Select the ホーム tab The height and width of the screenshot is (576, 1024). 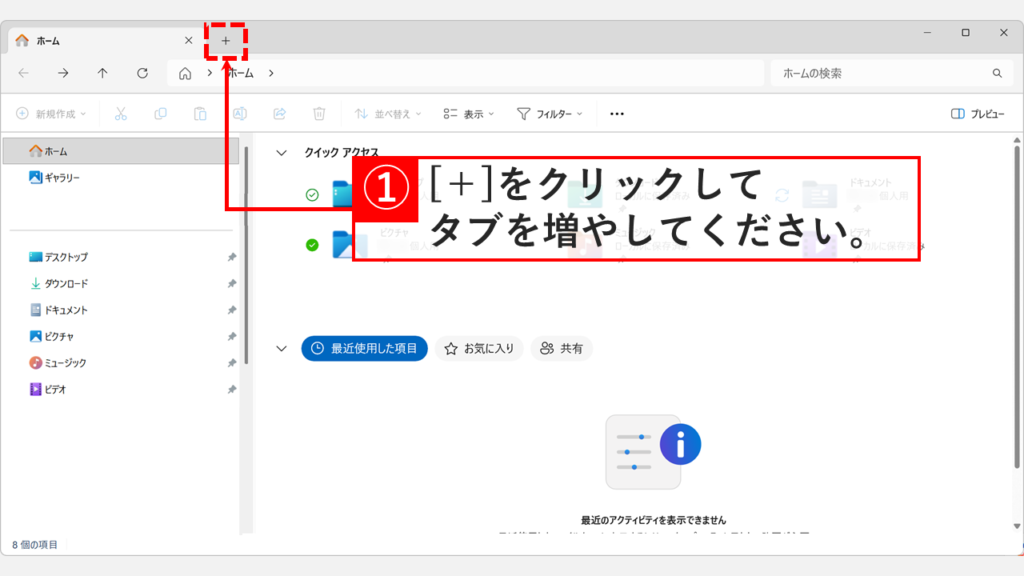pos(104,40)
